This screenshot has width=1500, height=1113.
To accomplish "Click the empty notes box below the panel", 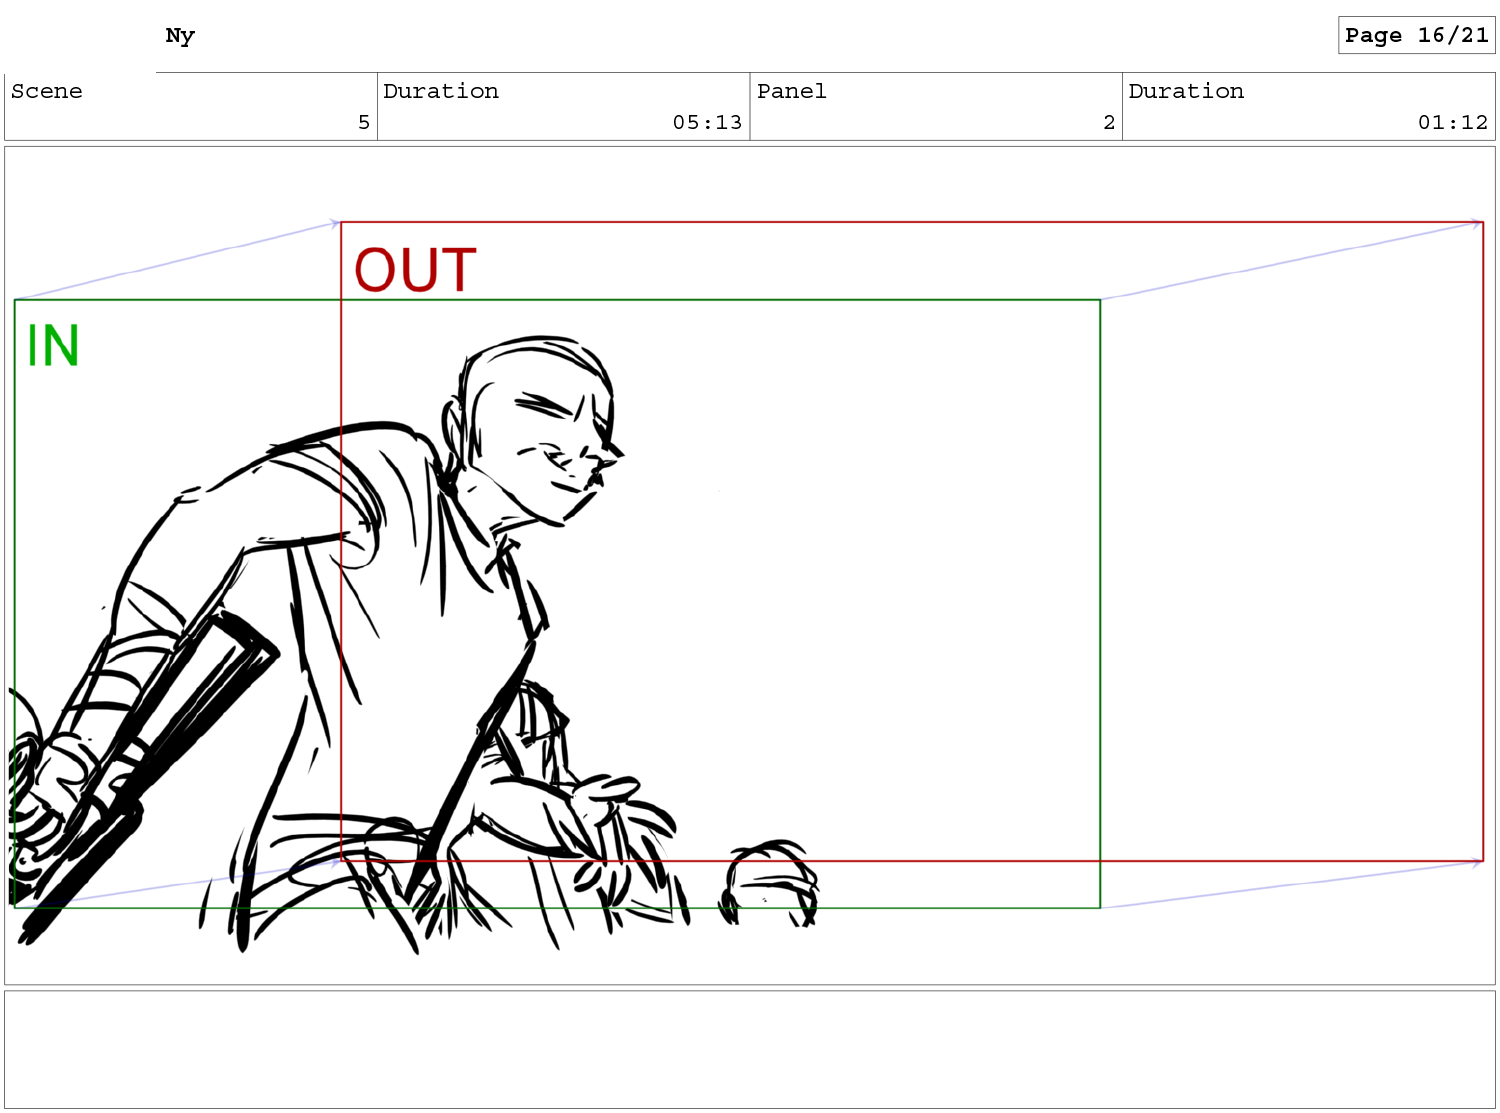I will (749, 1049).
